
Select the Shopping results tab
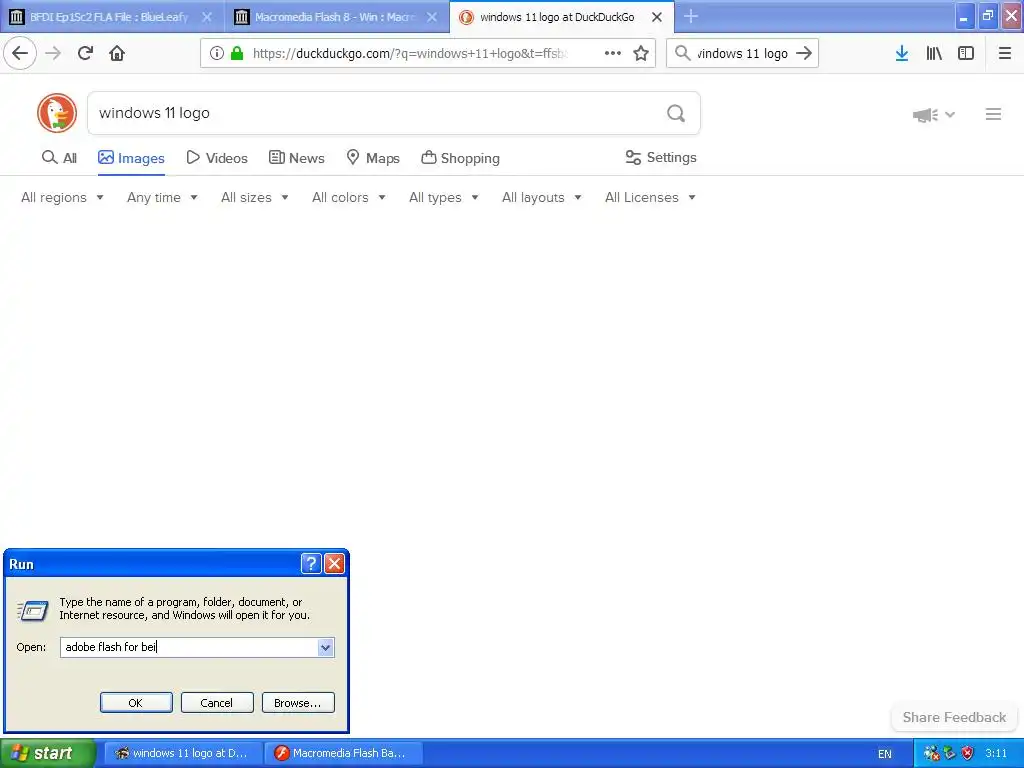(460, 158)
